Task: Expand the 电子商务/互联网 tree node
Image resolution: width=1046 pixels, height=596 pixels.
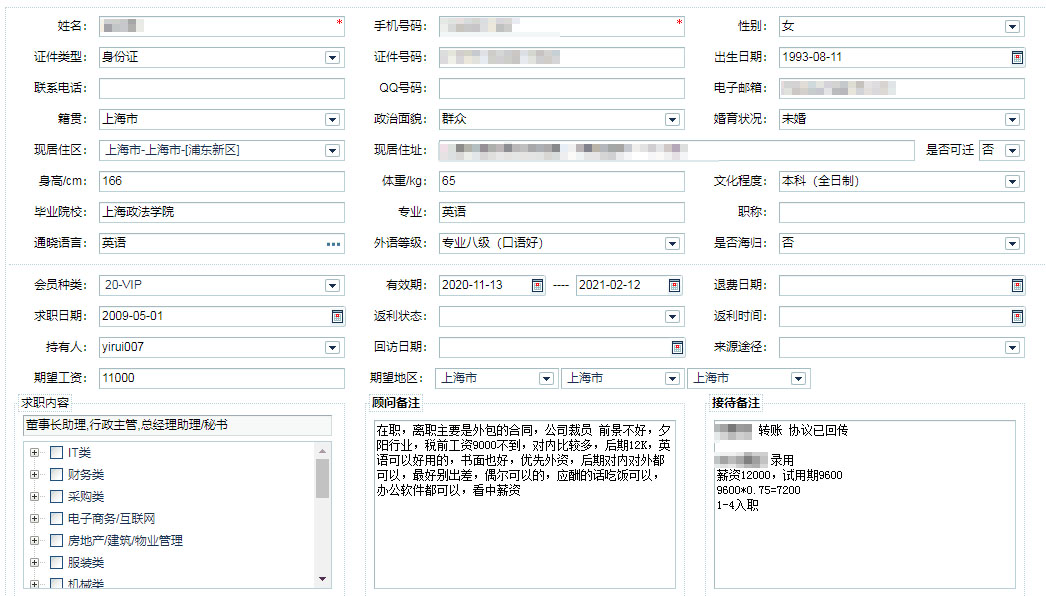Action: point(34,519)
